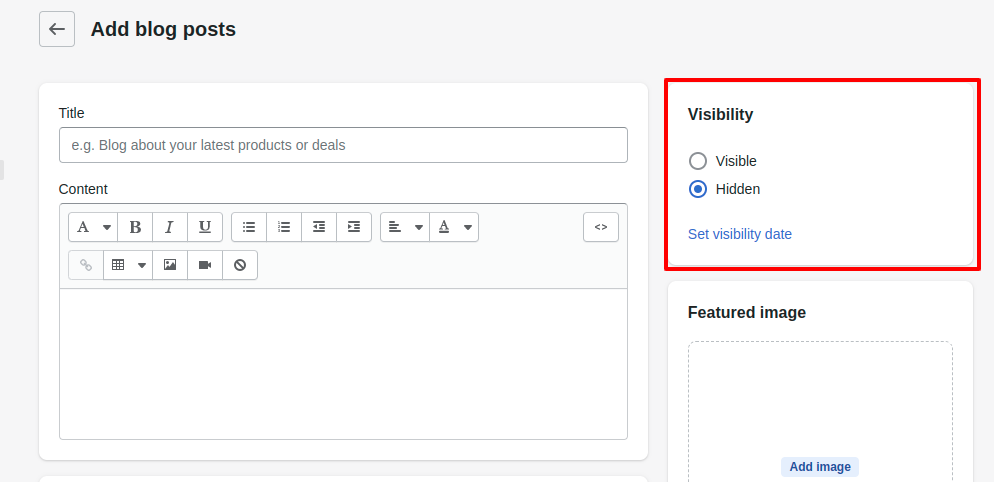Open the font formatting dropdown

[x=93, y=227]
